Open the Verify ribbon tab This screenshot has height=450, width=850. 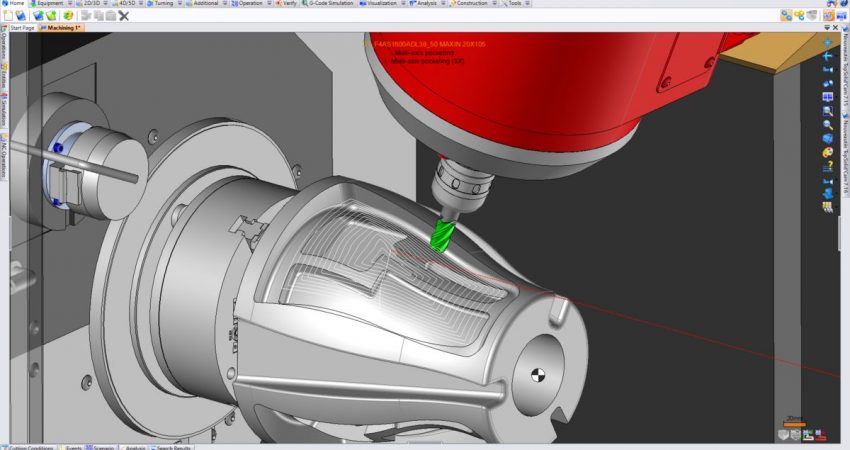(287, 3)
